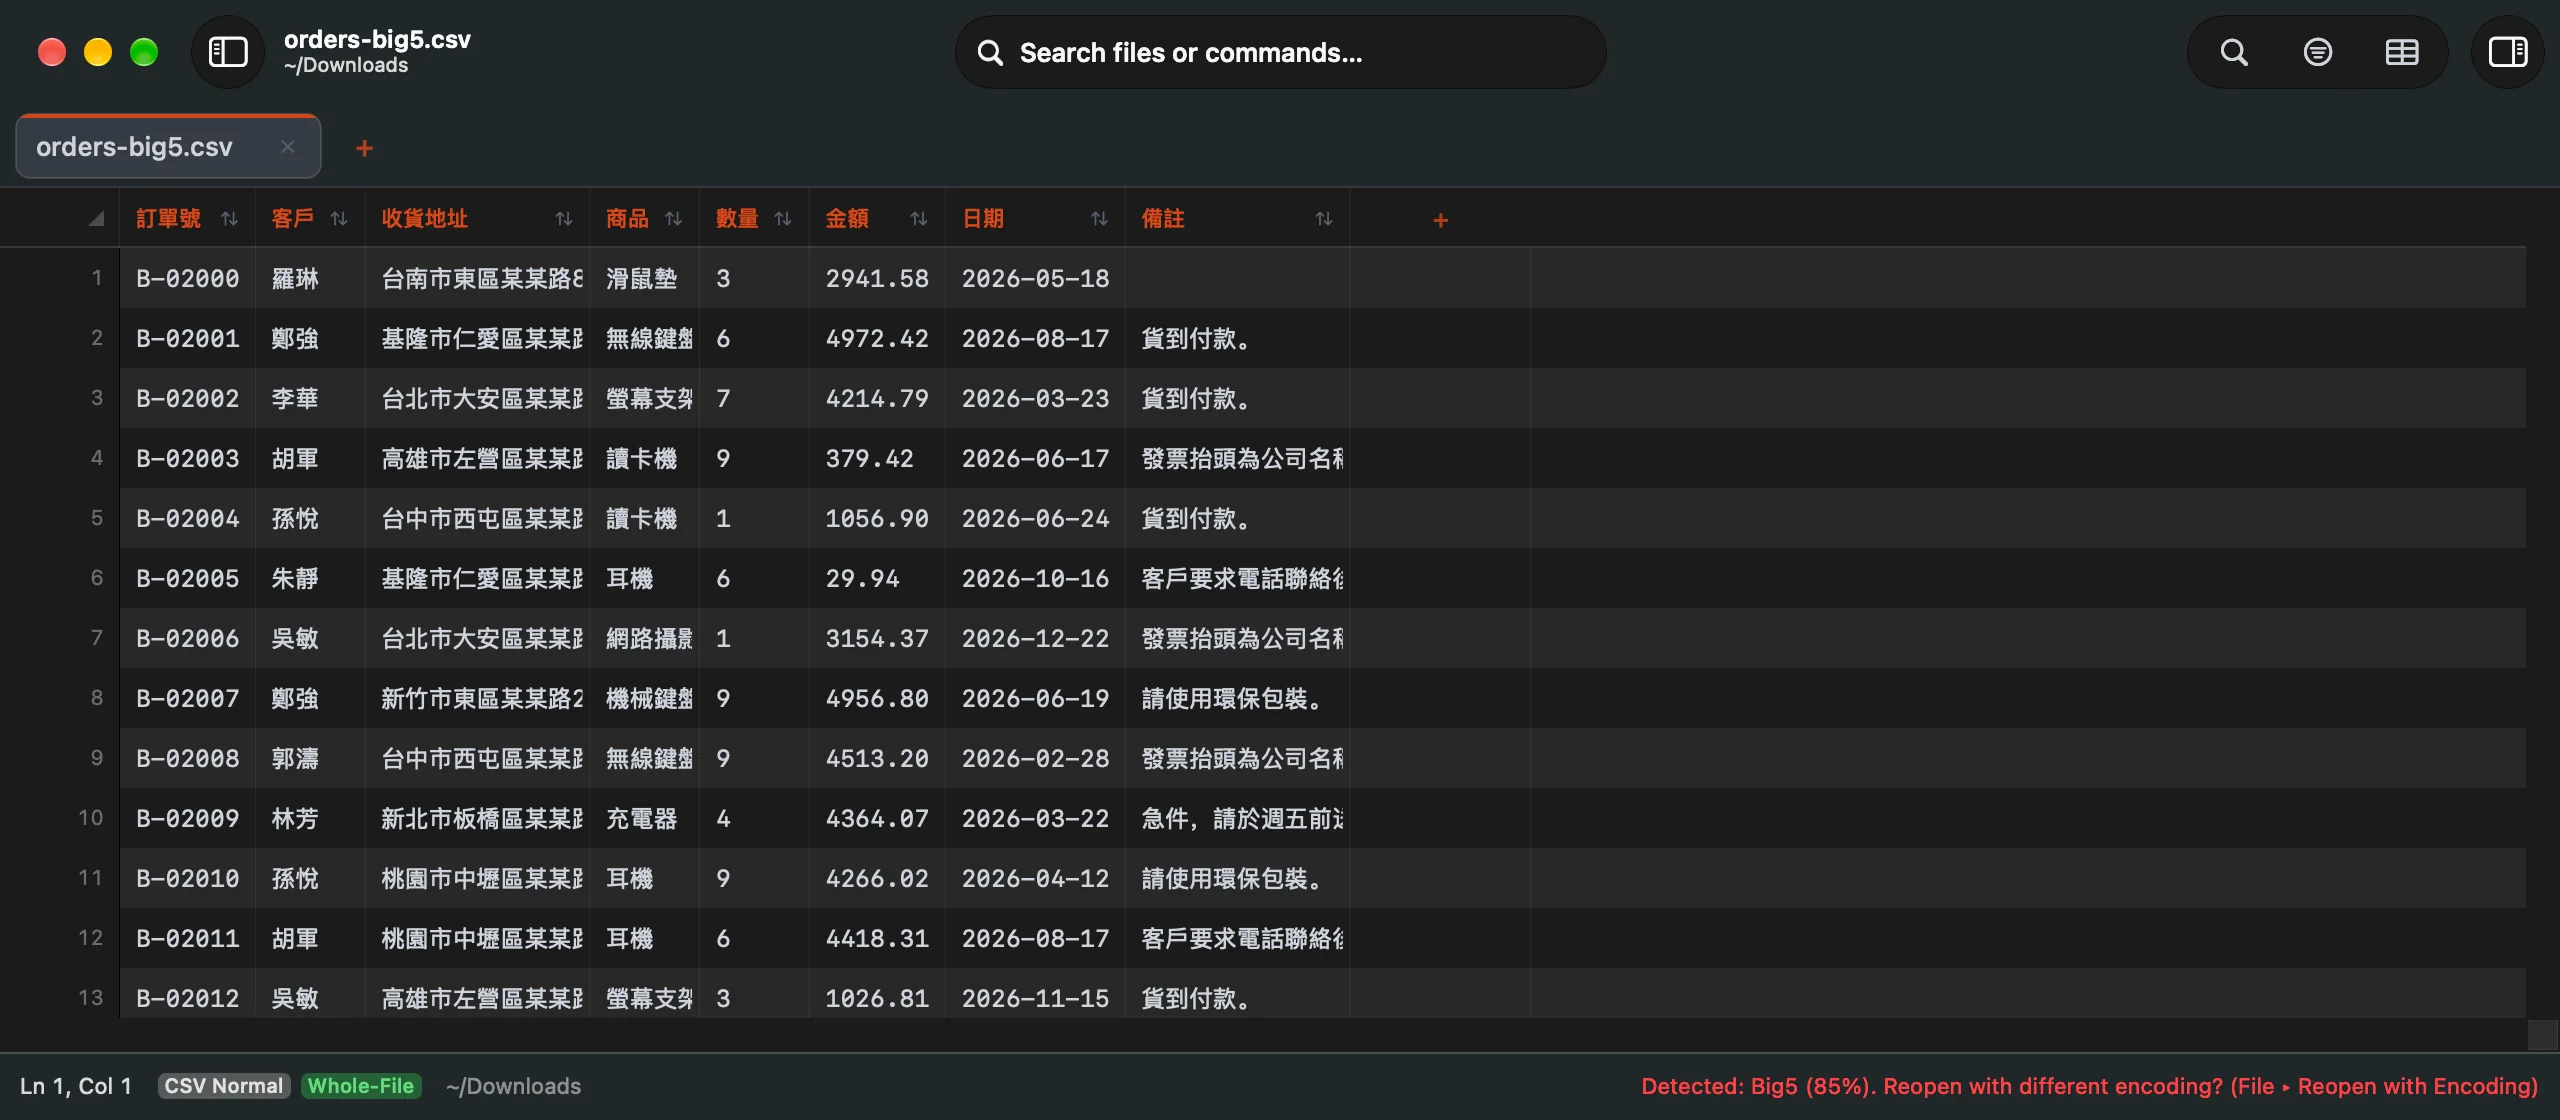Click cell B-02009
Viewport: 2560px width, 1120px height.
[x=188, y=818]
